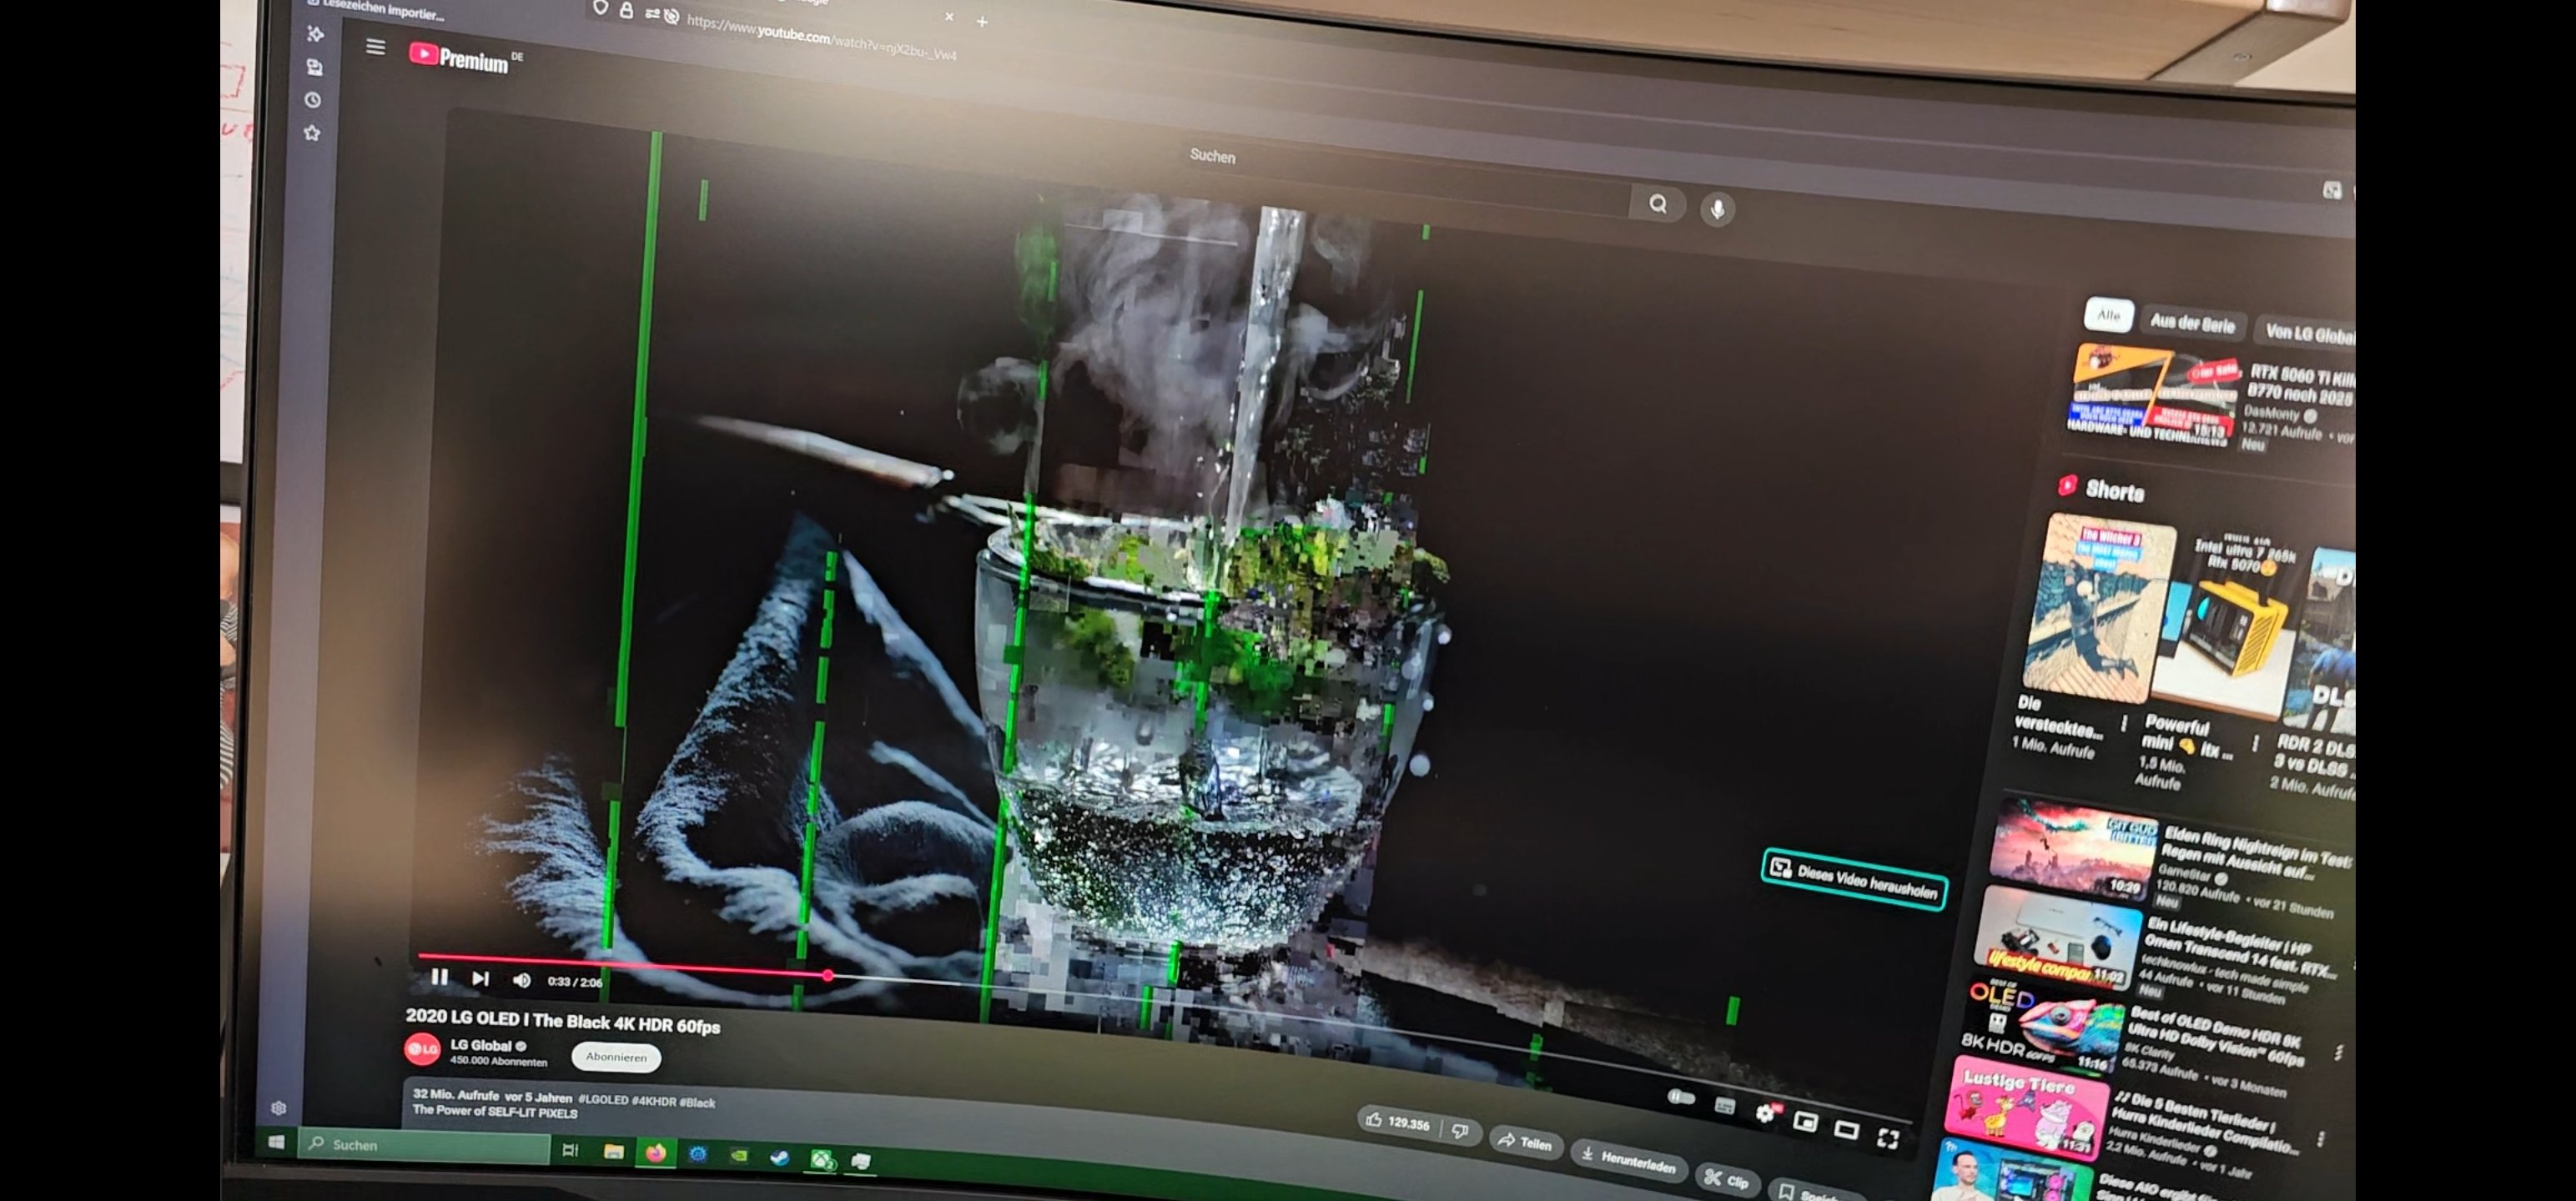Image resolution: width=2576 pixels, height=1201 pixels.
Task: Open the YouTube hamburger guide menu
Action: pyautogui.click(x=375, y=47)
